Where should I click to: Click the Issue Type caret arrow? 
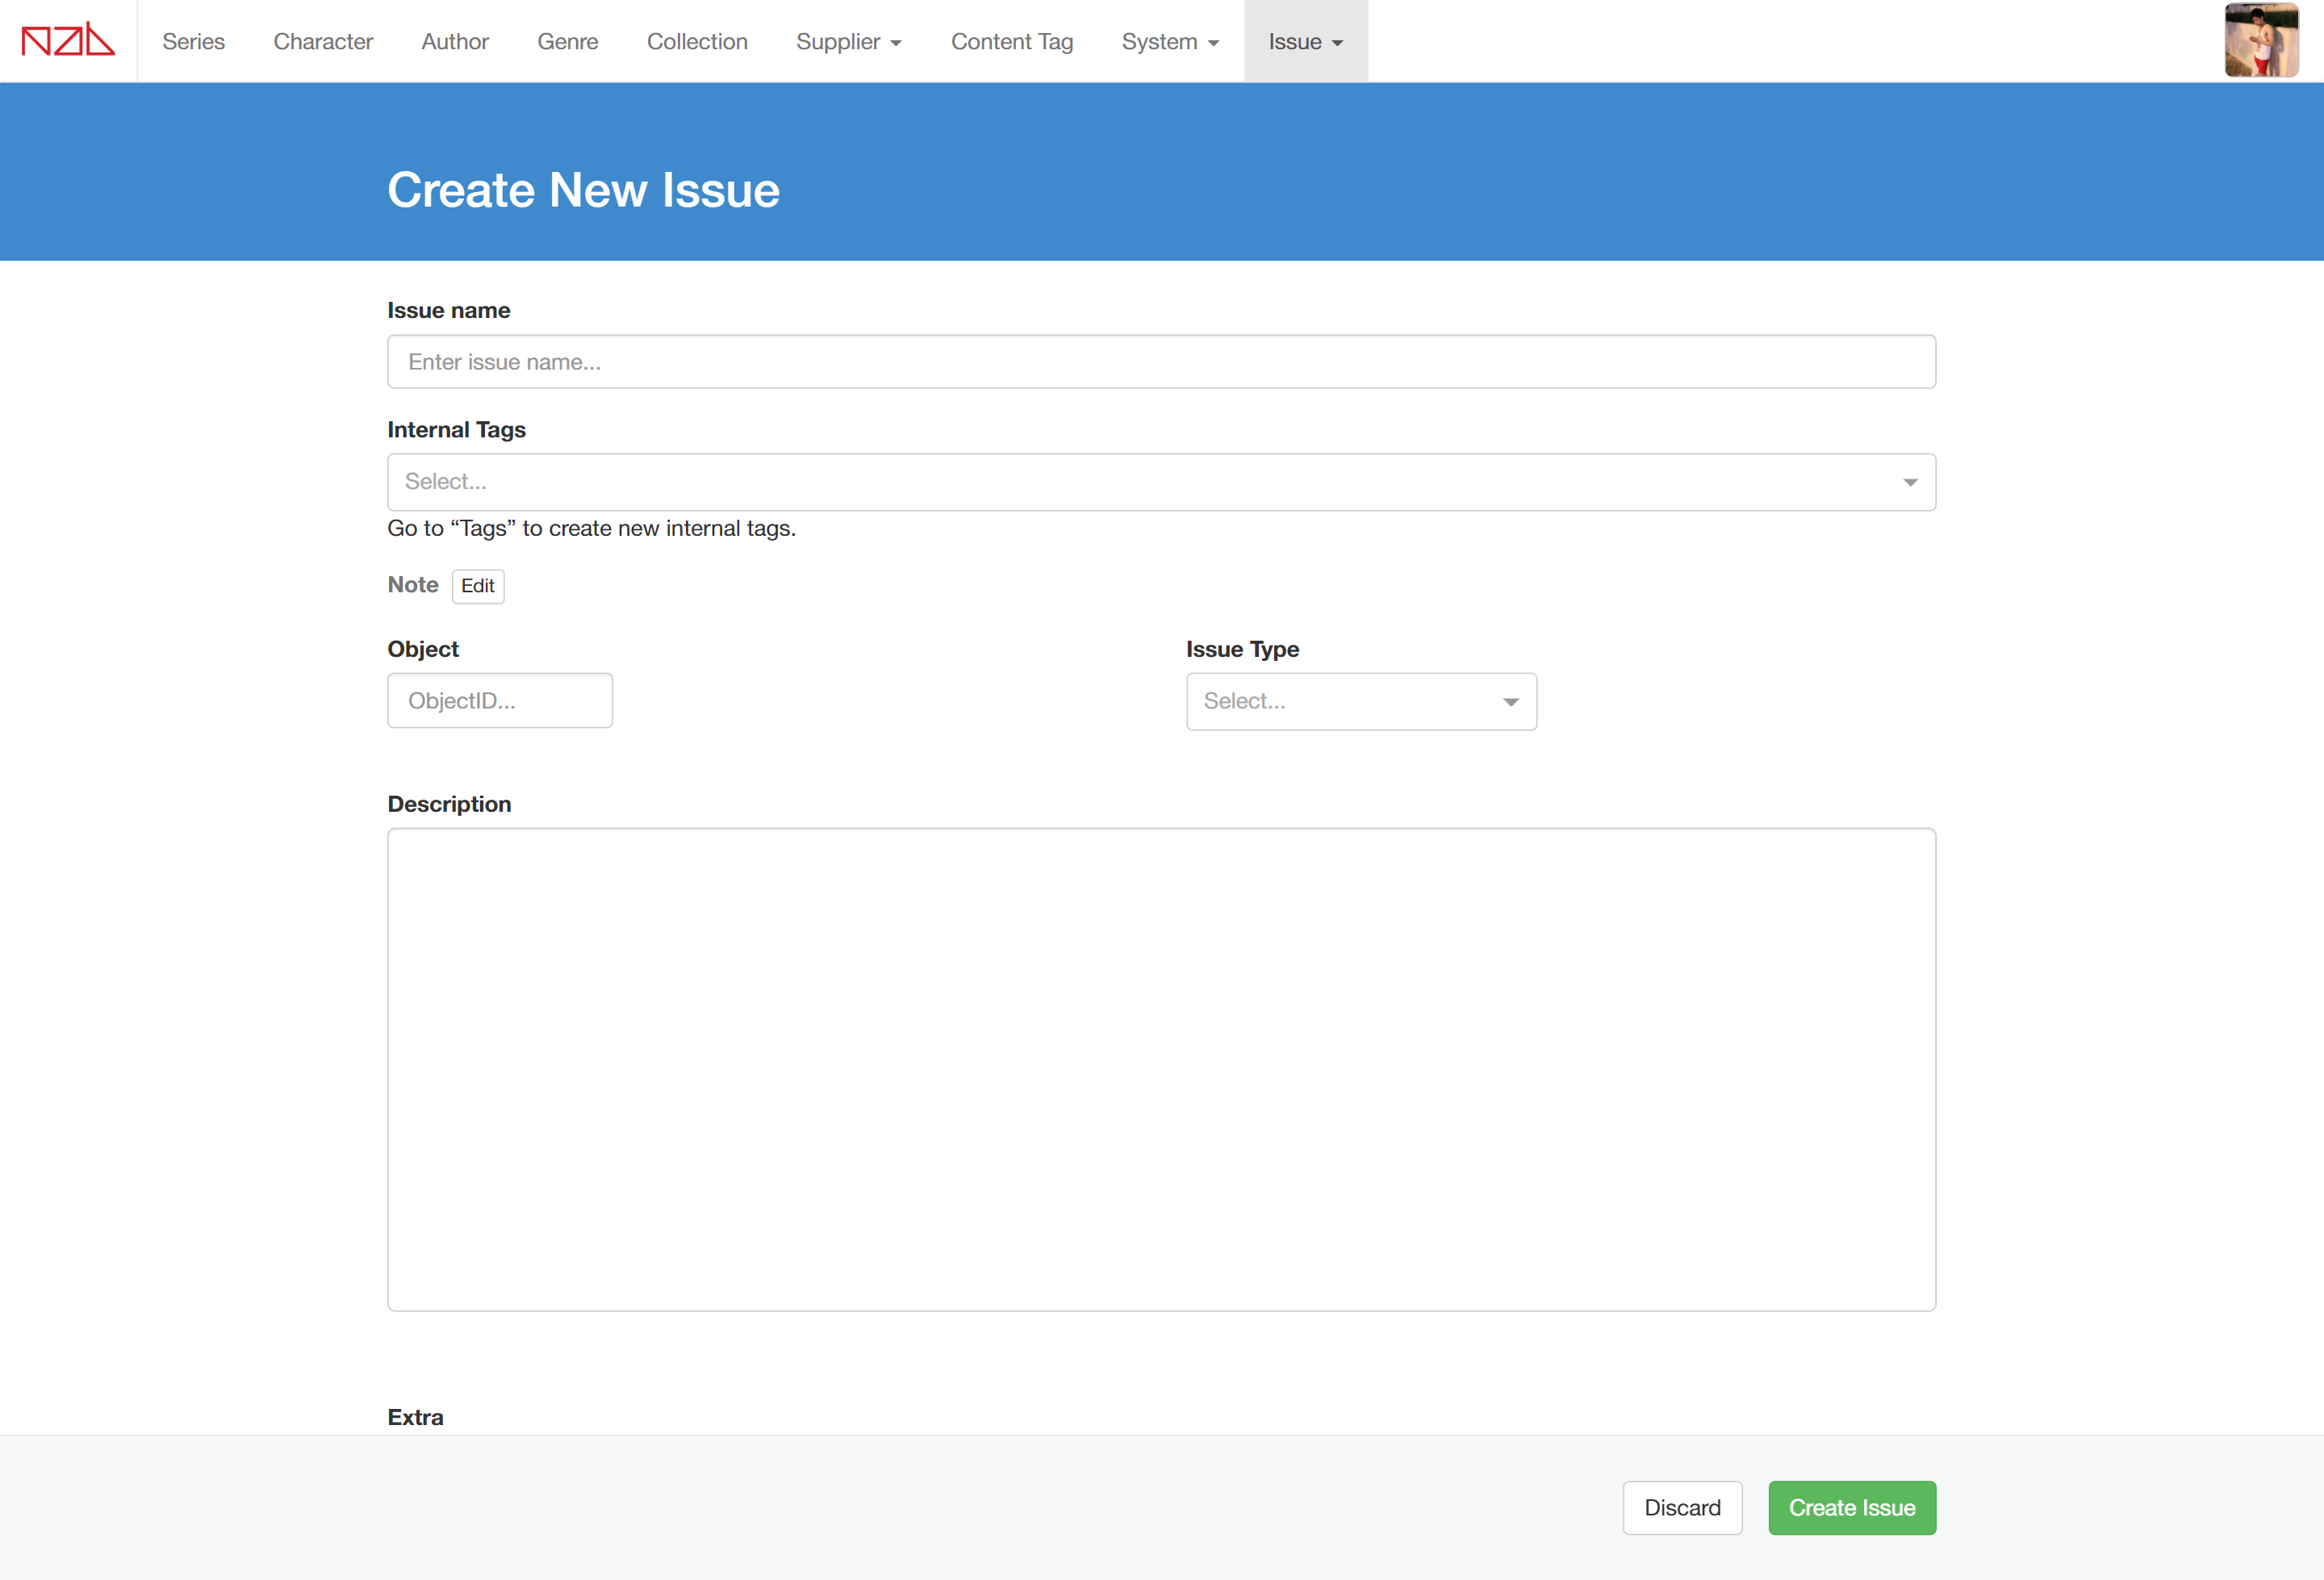point(1510,702)
